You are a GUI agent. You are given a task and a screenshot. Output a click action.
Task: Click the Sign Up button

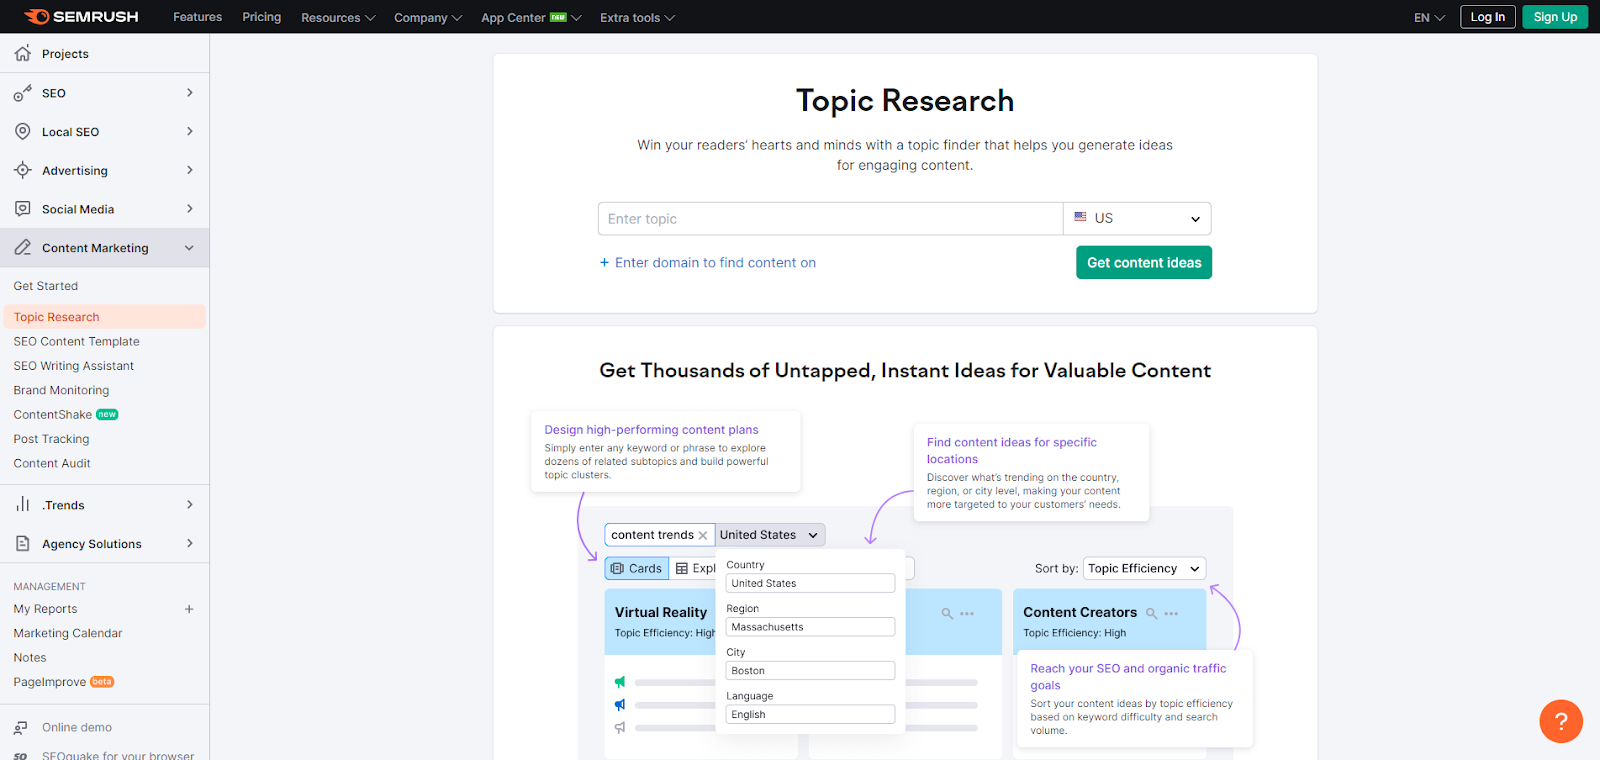1555,17
